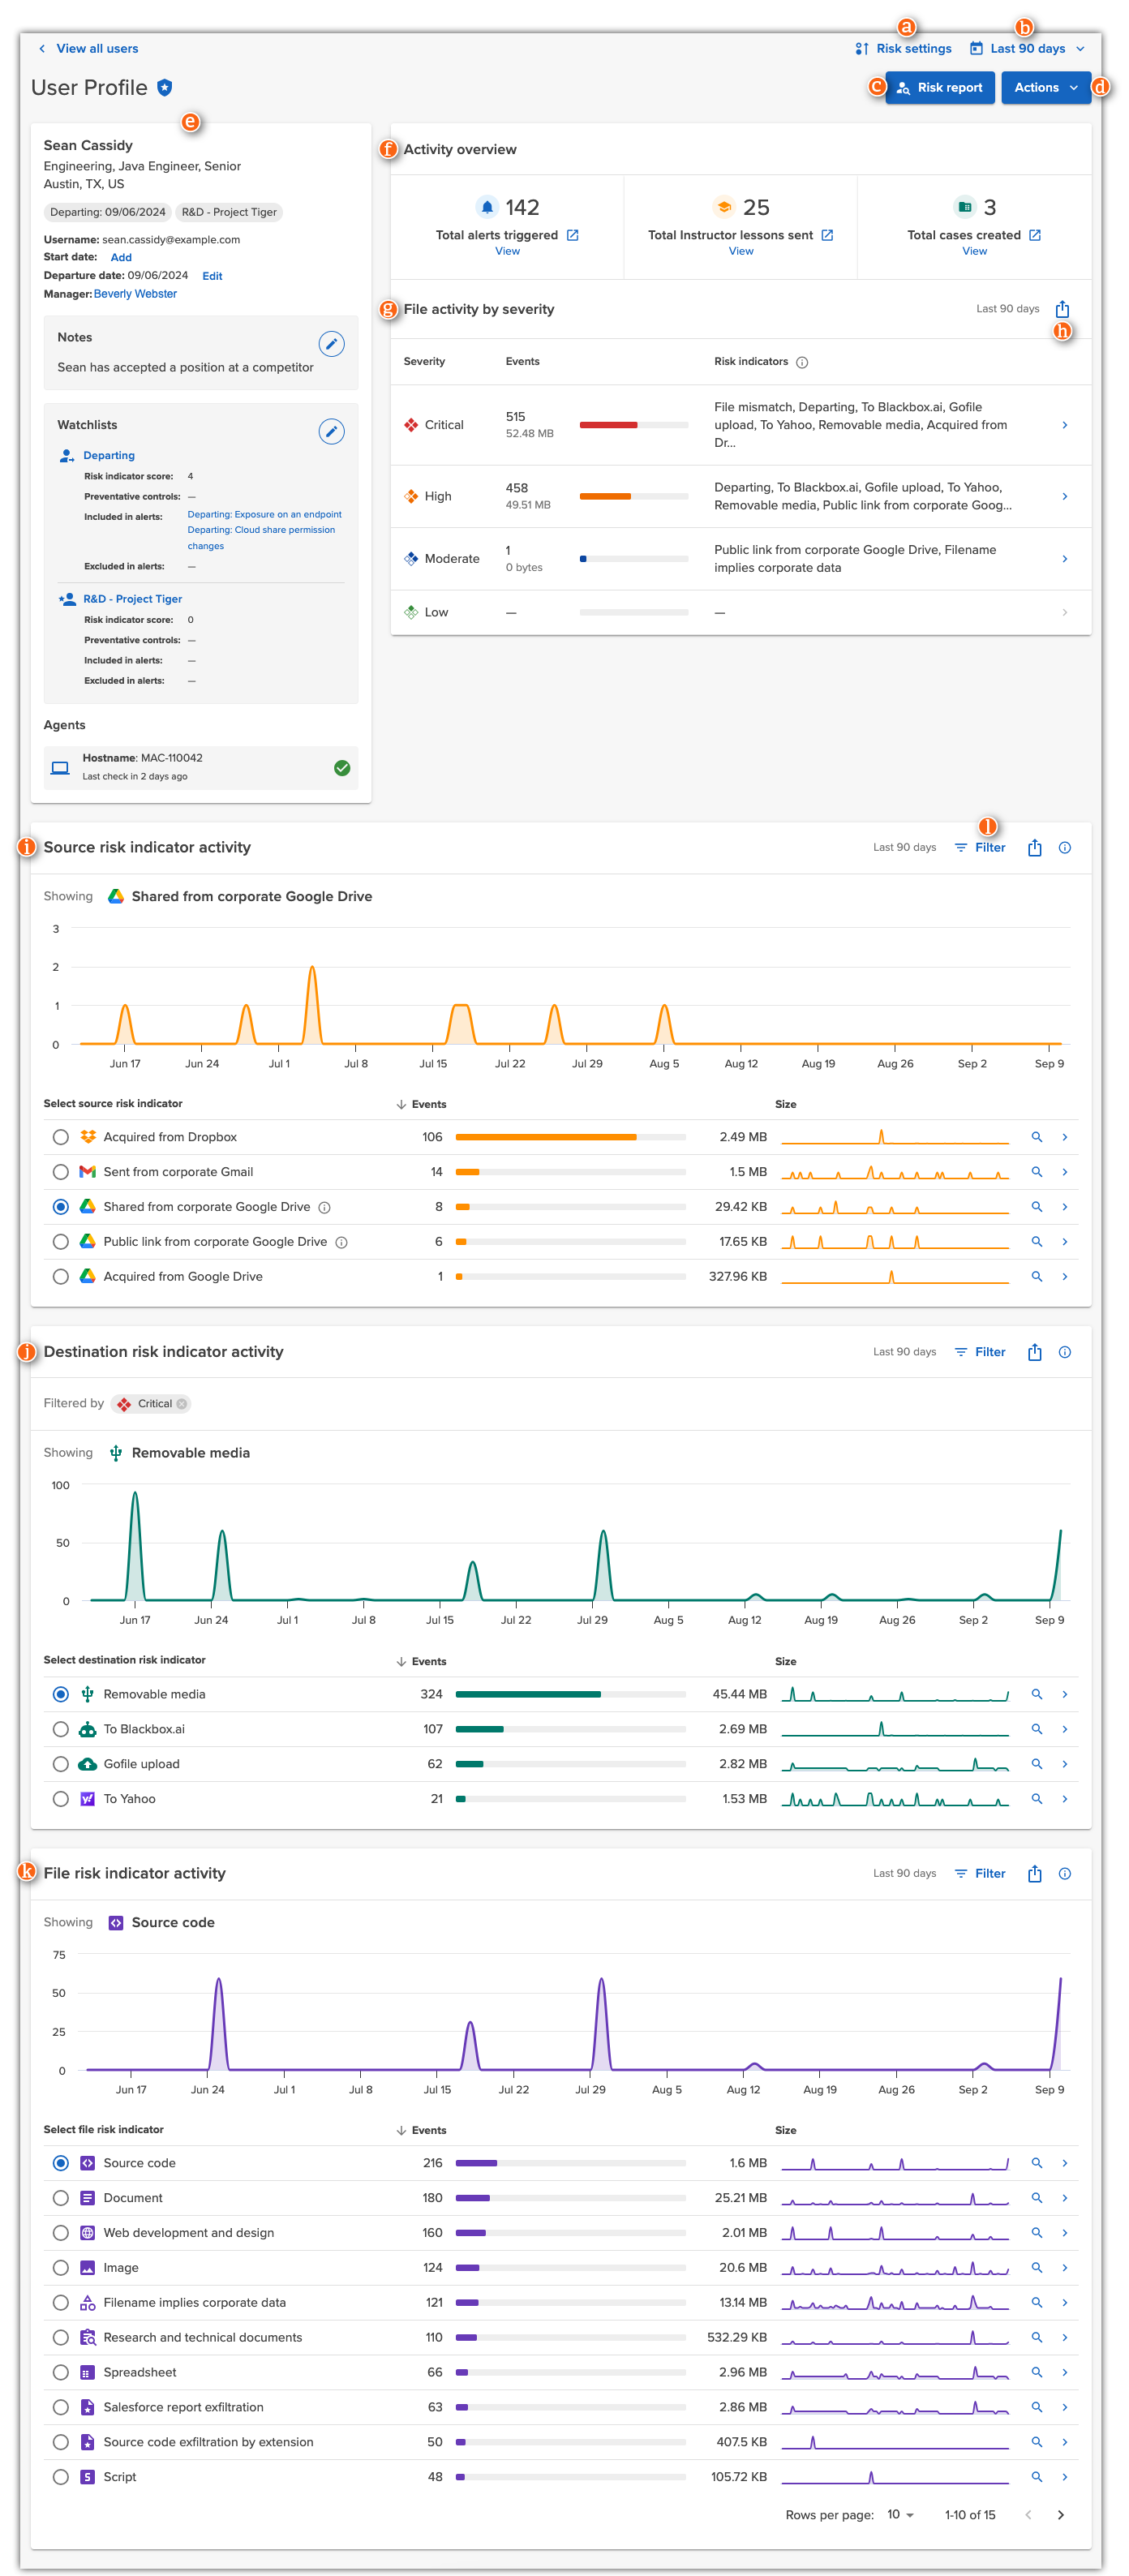The height and width of the screenshot is (2576, 1129).
Task: Remove the Critical filter chip
Action: (x=182, y=1404)
